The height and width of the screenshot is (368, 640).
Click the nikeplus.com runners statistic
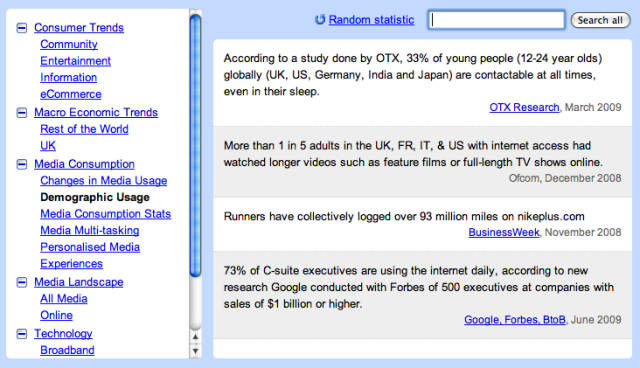(404, 216)
